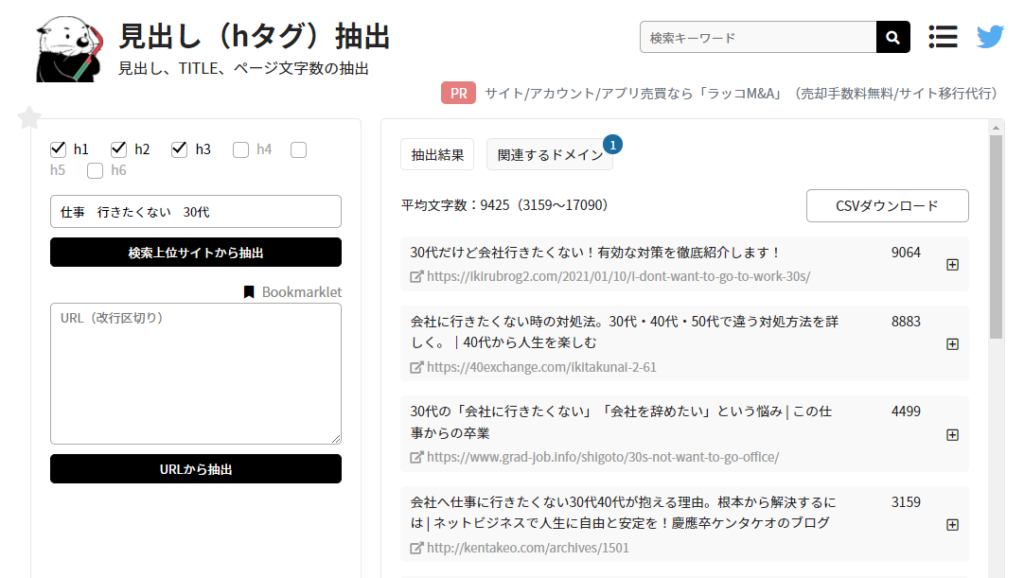Click external link icon for kentakeo.com URL

point(416,549)
